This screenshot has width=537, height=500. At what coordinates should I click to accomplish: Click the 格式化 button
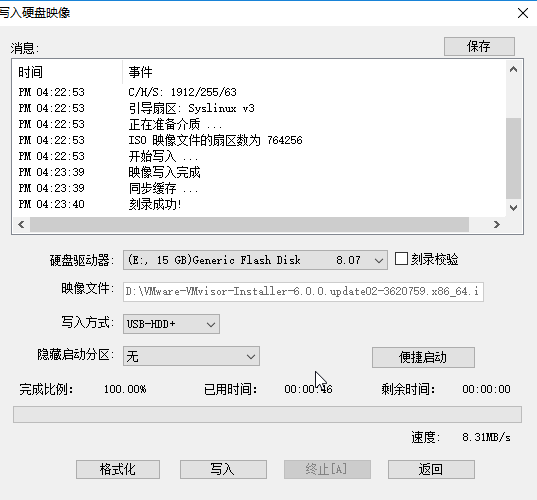(118, 469)
